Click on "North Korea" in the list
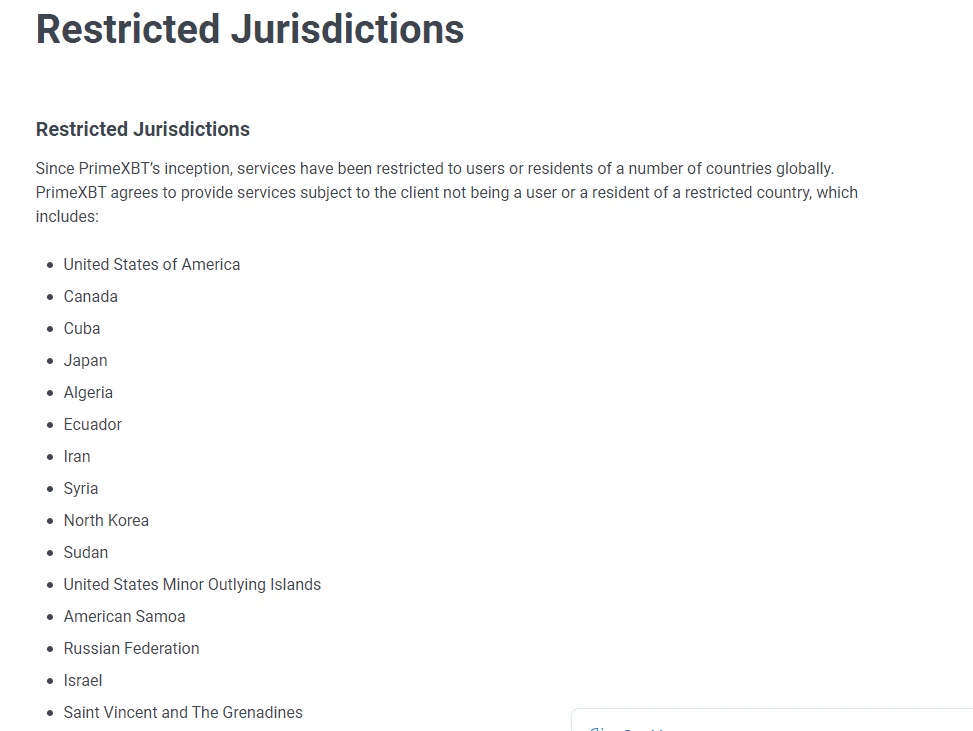The height and width of the screenshot is (731, 973). click(x=106, y=520)
